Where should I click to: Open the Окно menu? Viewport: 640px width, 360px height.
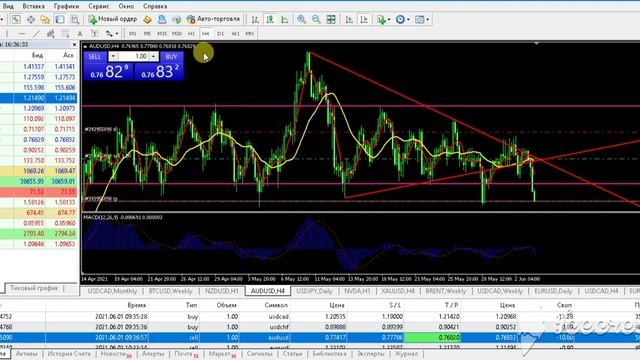pos(126,6)
